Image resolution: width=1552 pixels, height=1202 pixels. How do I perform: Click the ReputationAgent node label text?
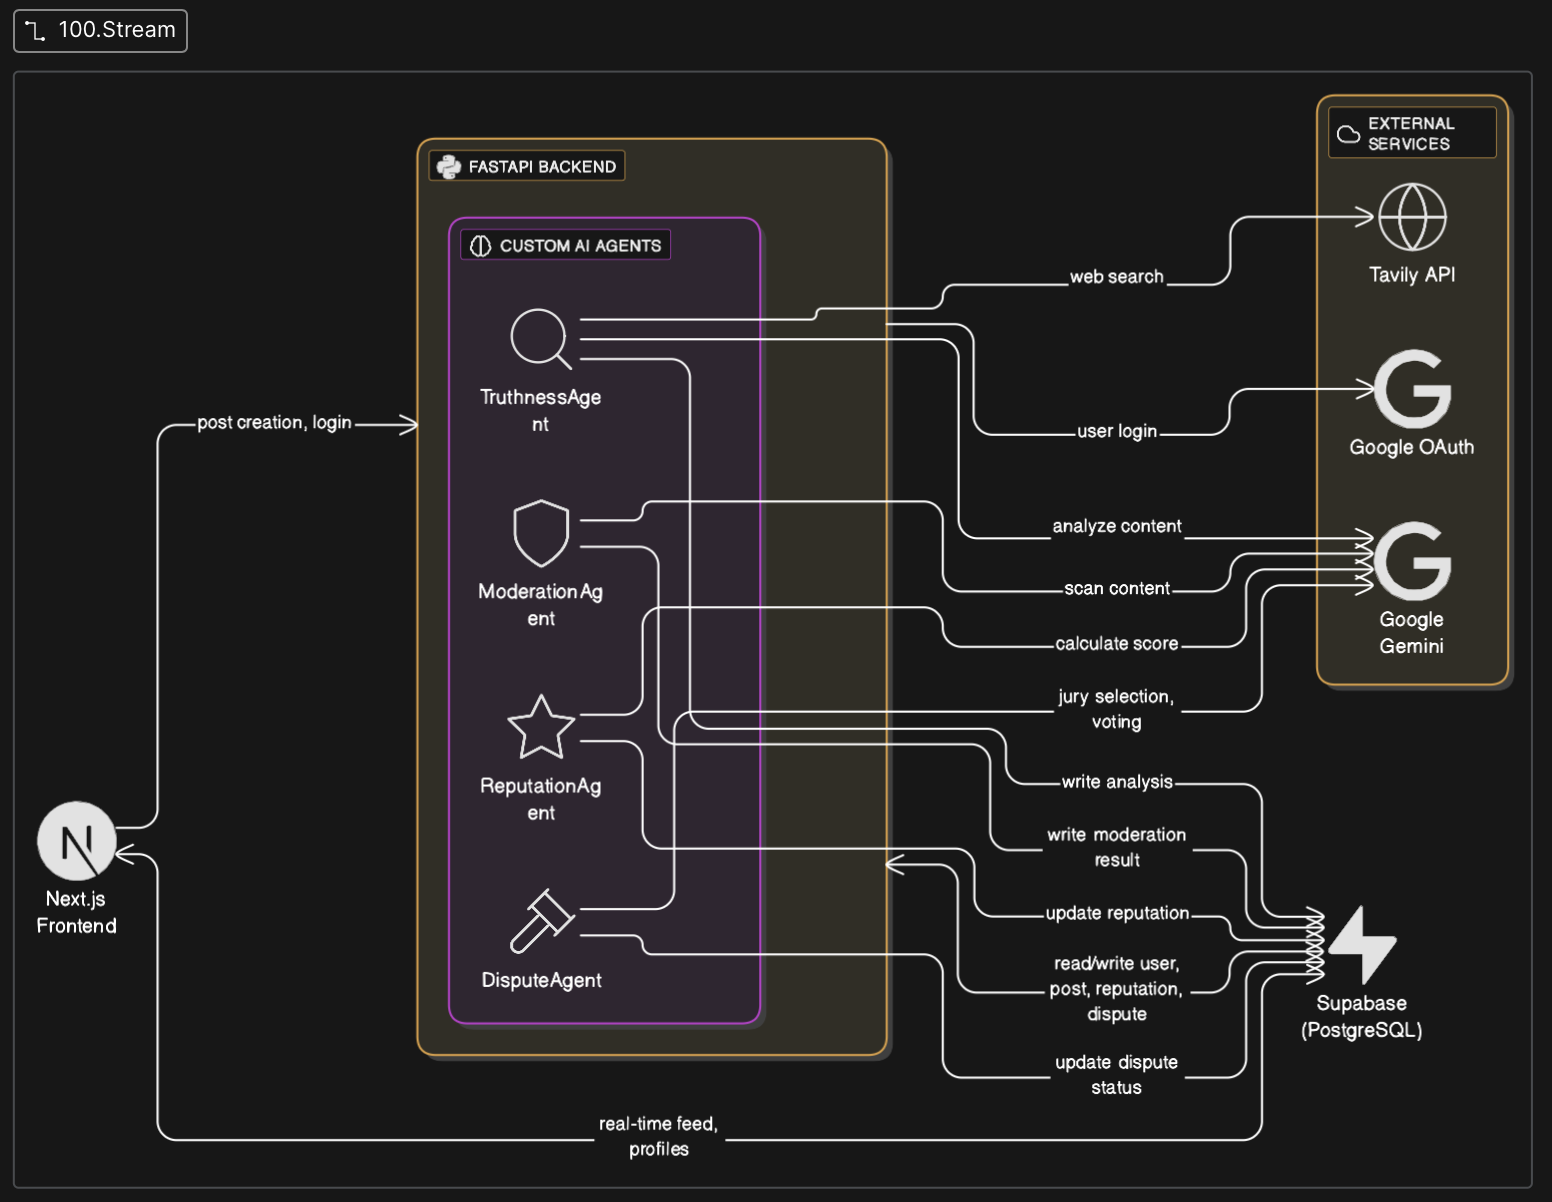tap(541, 799)
